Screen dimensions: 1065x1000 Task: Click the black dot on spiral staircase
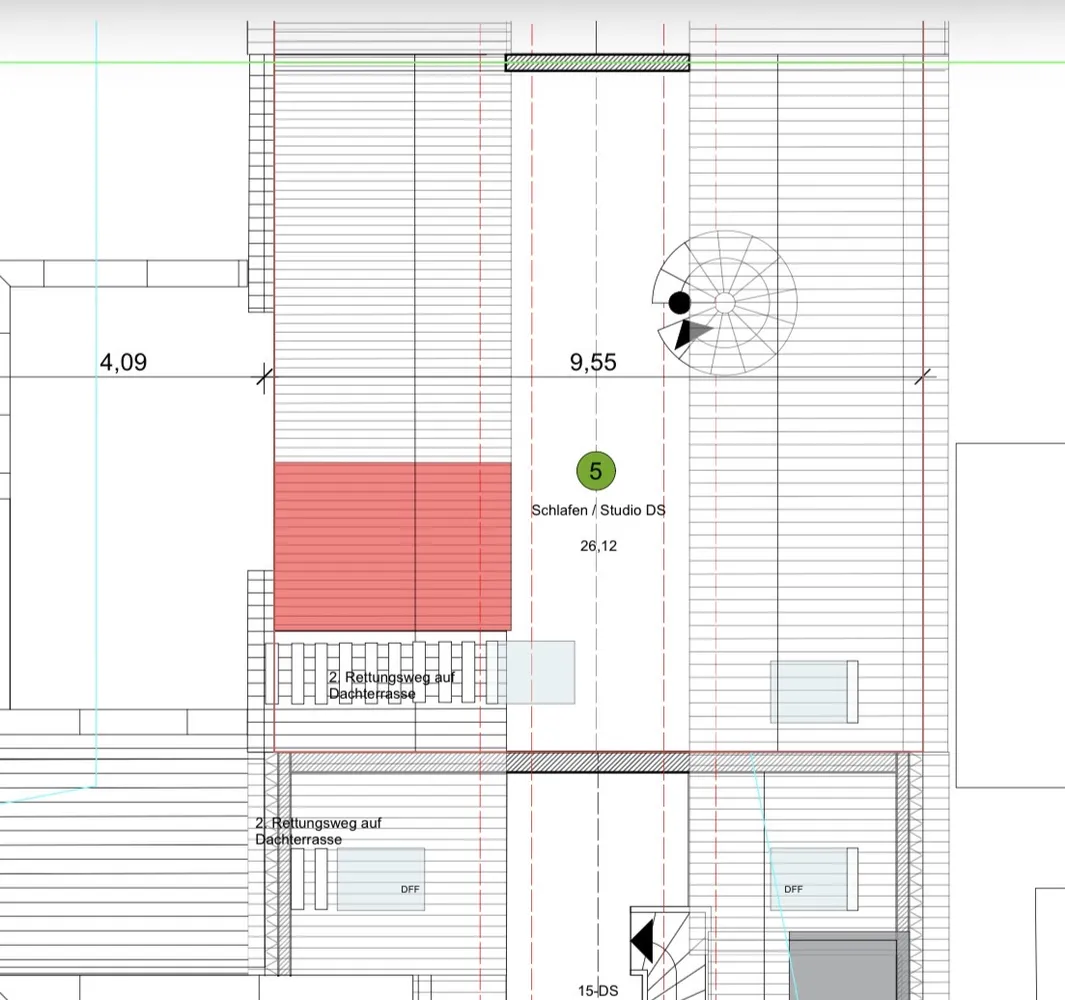coord(679,302)
